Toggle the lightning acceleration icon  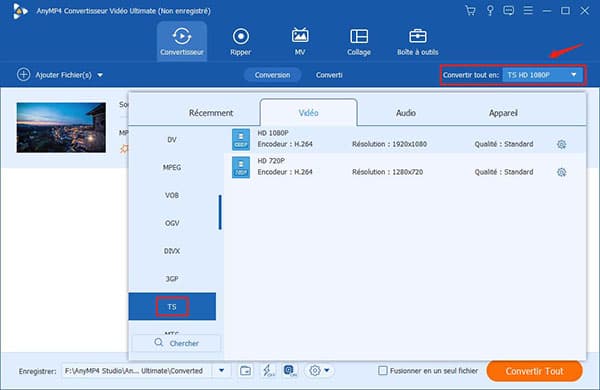point(268,370)
